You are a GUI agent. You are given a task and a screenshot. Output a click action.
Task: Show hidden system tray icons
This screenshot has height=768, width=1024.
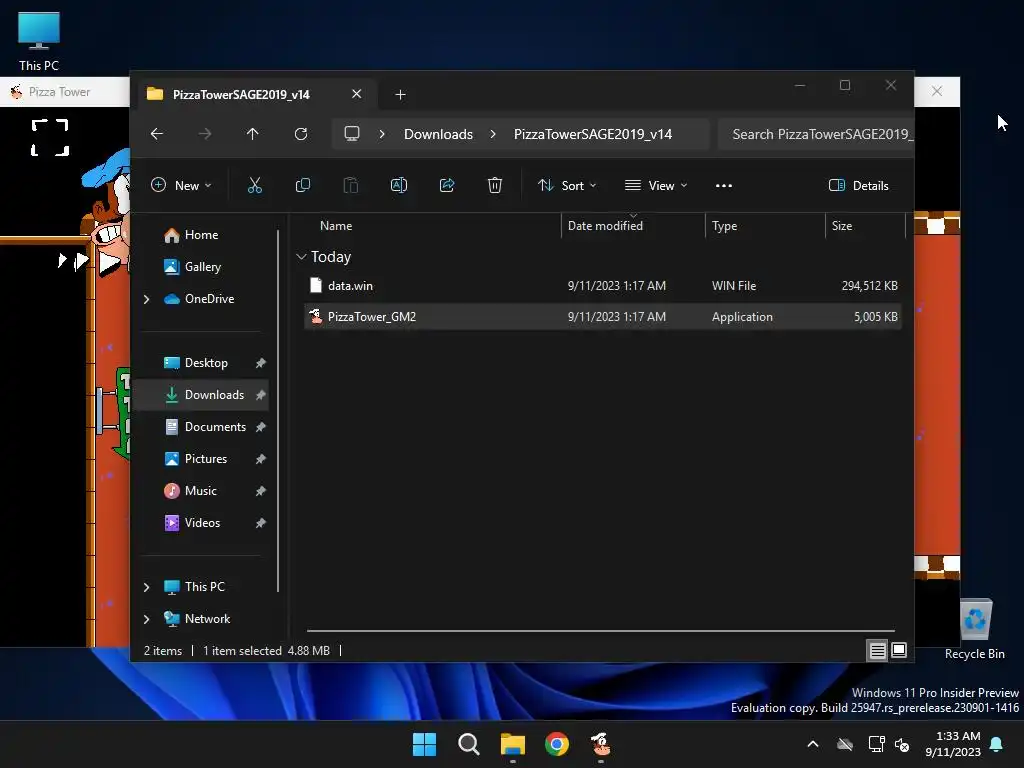pyautogui.click(x=813, y=744)
